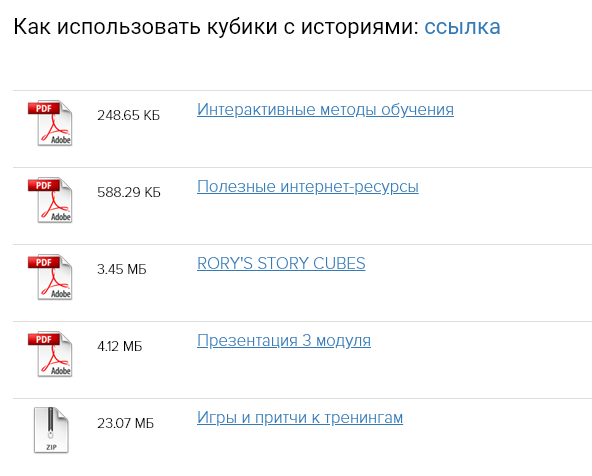Open the Презентация 3 модуля link
592x476 pixels.
284,340
